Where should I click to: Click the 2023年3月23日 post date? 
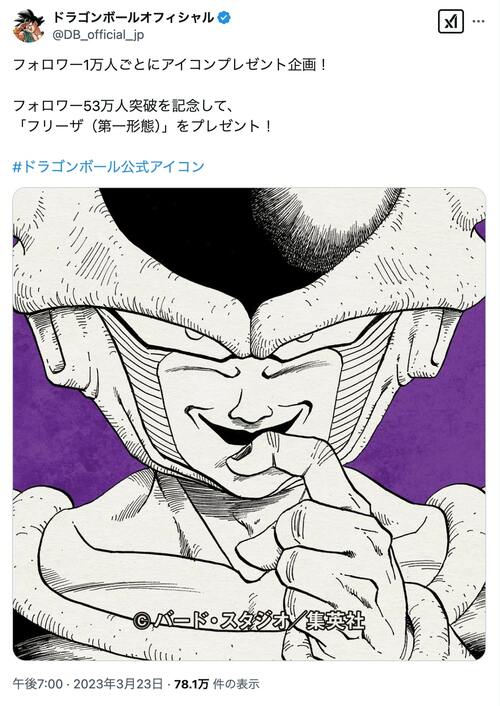(118, 684)
